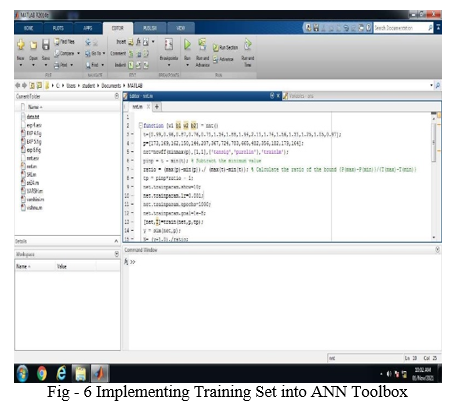
Task: Click the Print button
Action: click(61, 65)
